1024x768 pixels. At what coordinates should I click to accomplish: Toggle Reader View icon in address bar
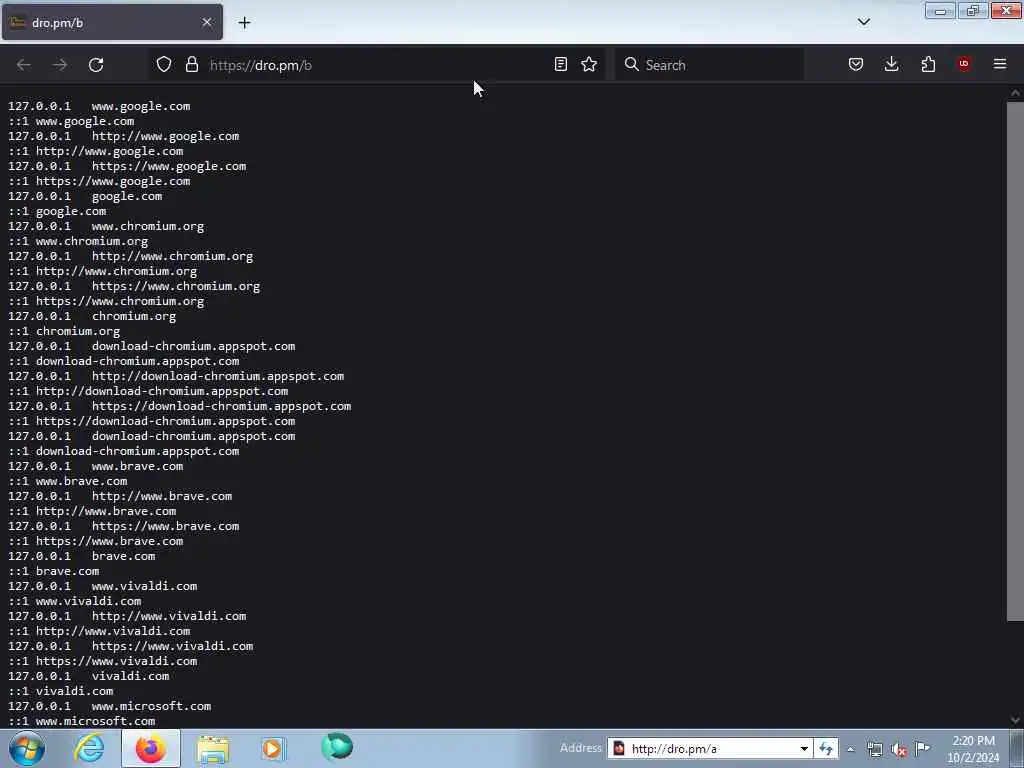pyautogui.click(x=560, y=64)
